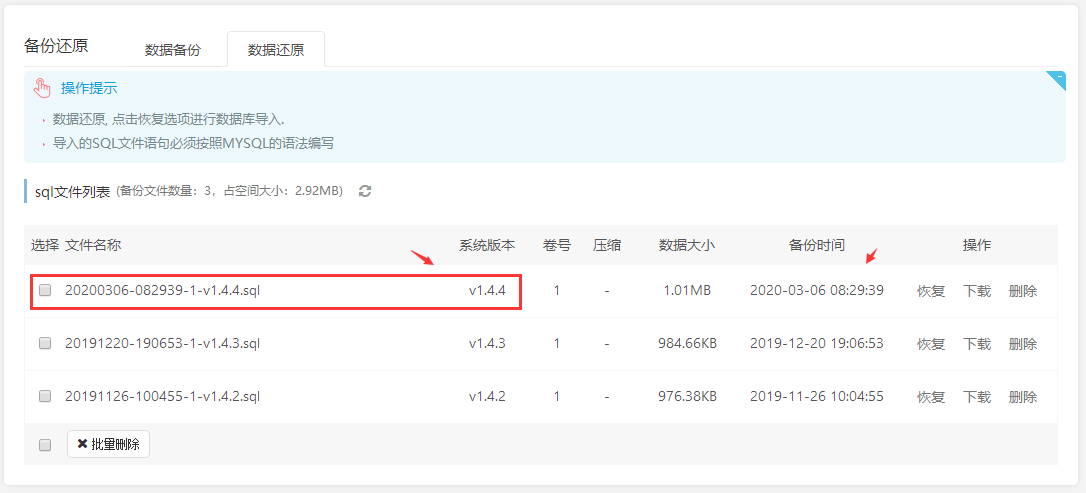
Task: Switch to the 数据备份 tab
Action: pyautogui.click(x=173, y=50)
